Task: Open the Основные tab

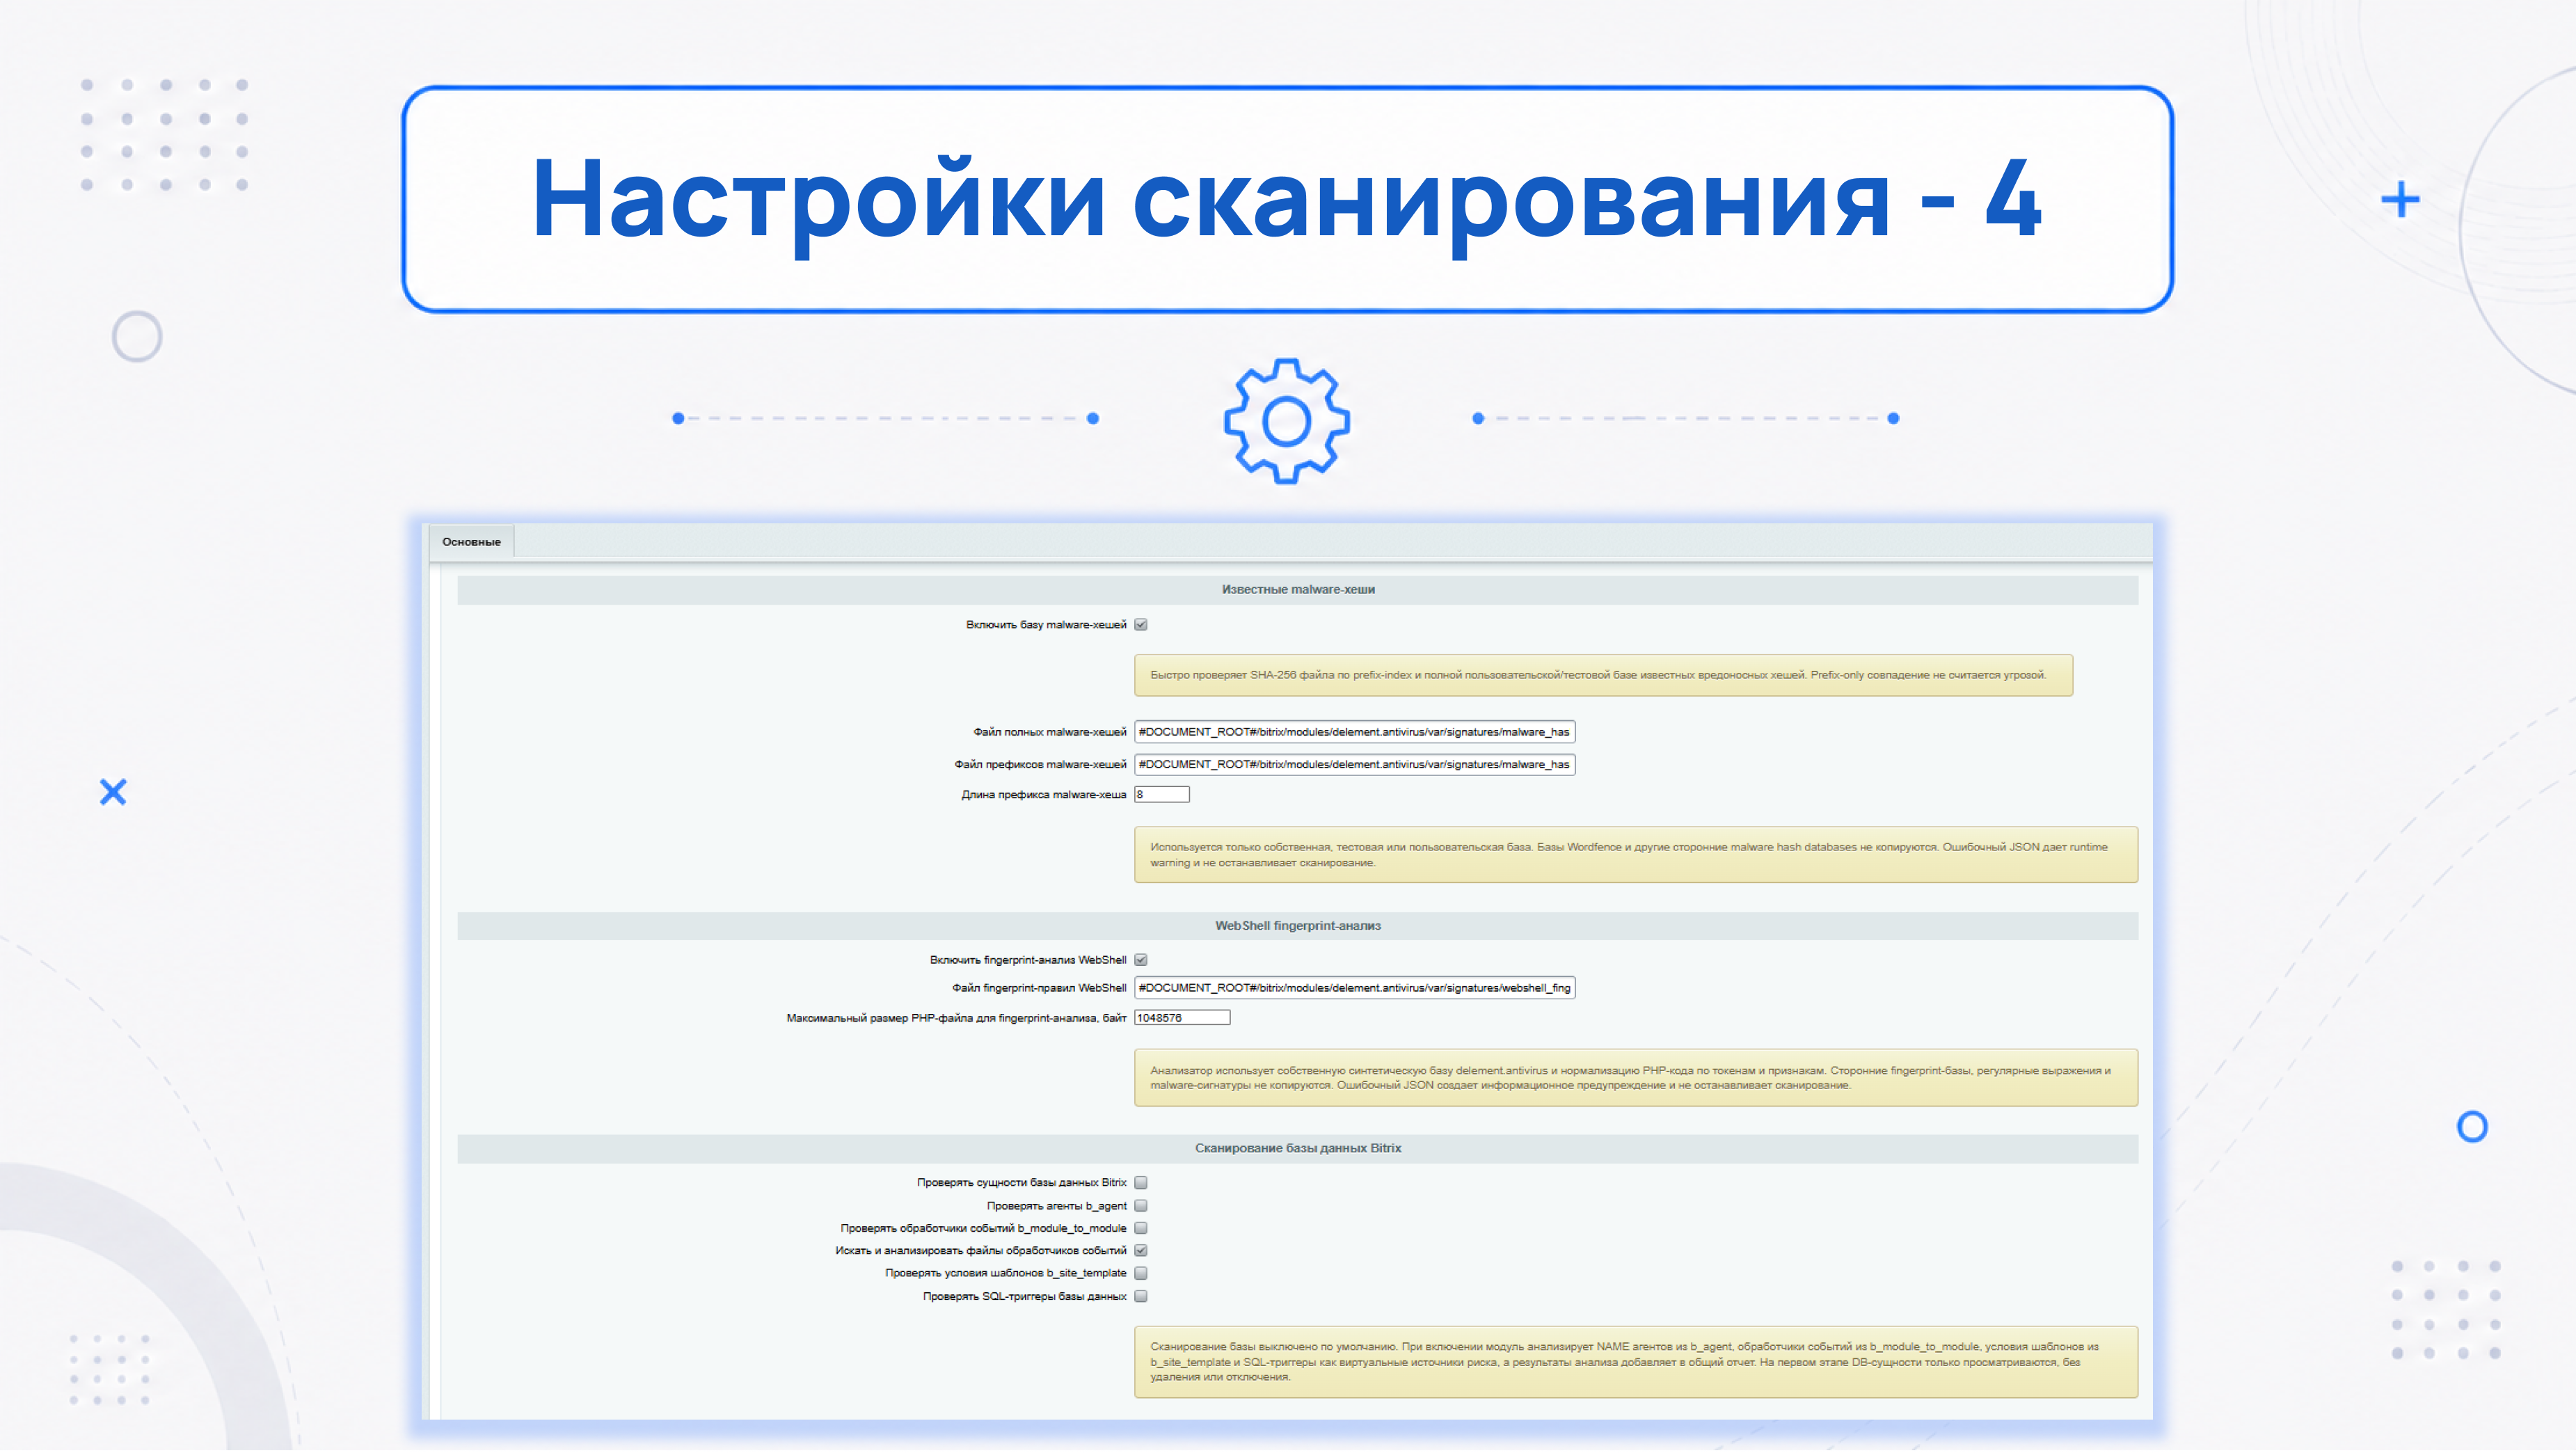Action: pos(471,542)
